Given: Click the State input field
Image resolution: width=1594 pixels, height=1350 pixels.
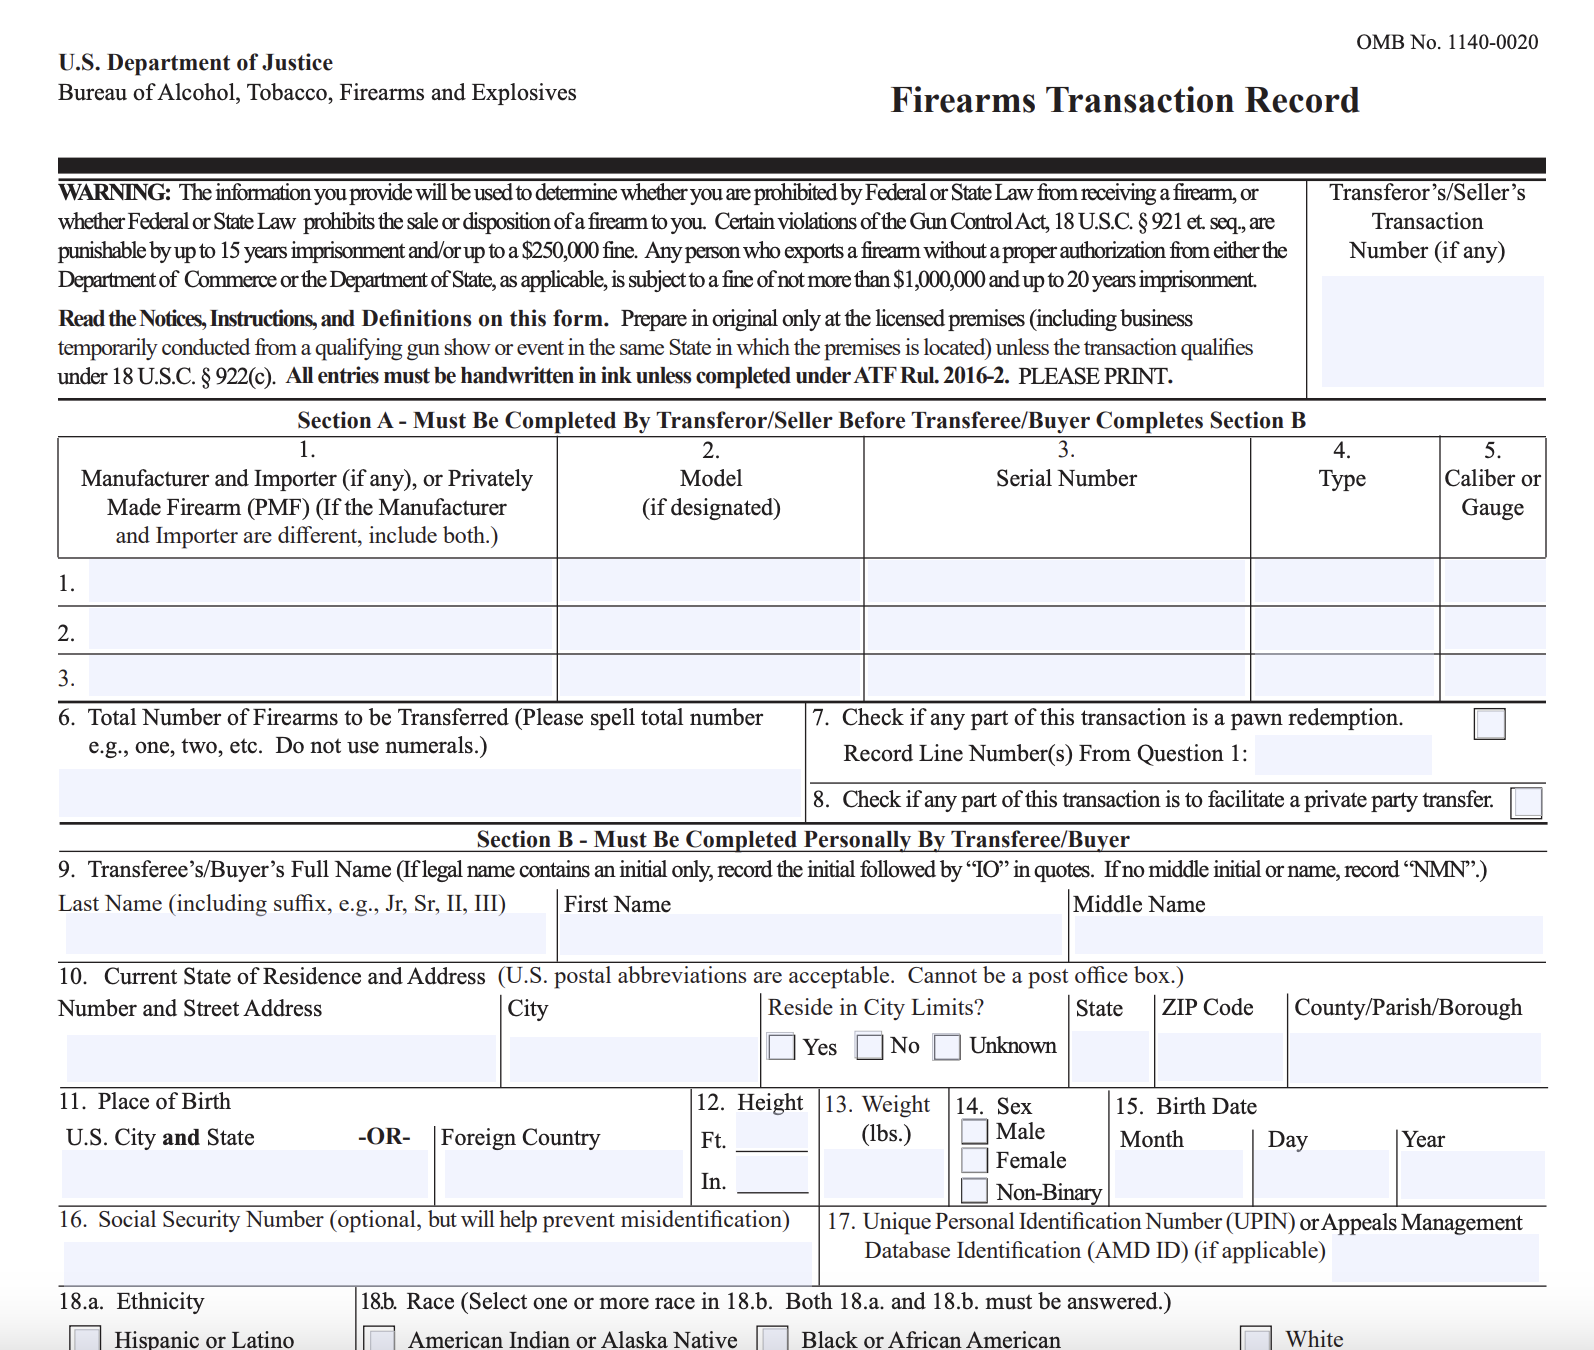Looking at the screenshot, I should 1110,1058.
